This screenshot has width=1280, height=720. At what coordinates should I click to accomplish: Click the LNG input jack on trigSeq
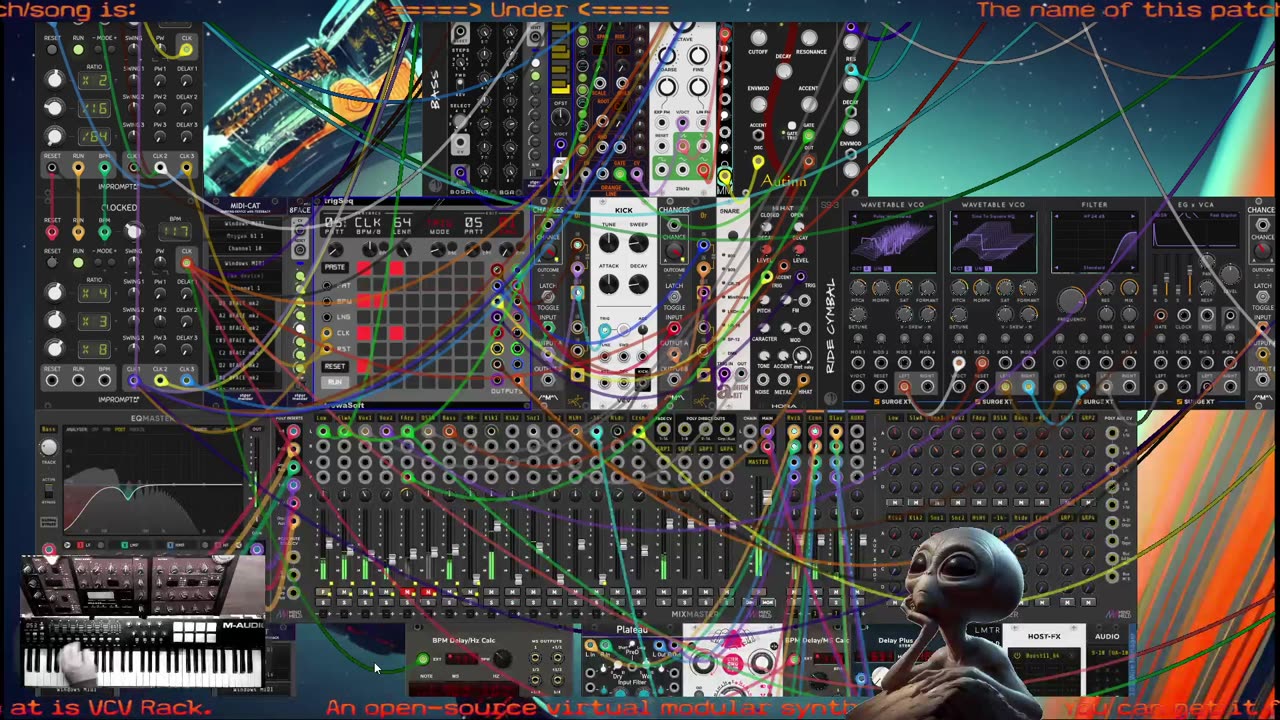(x=326, y=317)
